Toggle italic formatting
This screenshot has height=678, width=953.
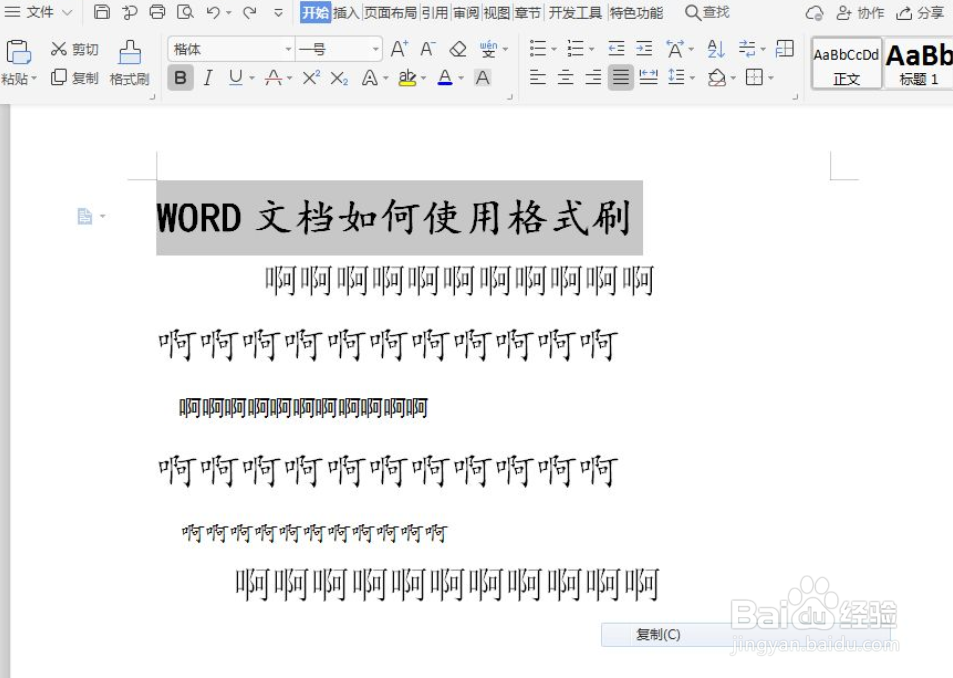tap(207, 77)
